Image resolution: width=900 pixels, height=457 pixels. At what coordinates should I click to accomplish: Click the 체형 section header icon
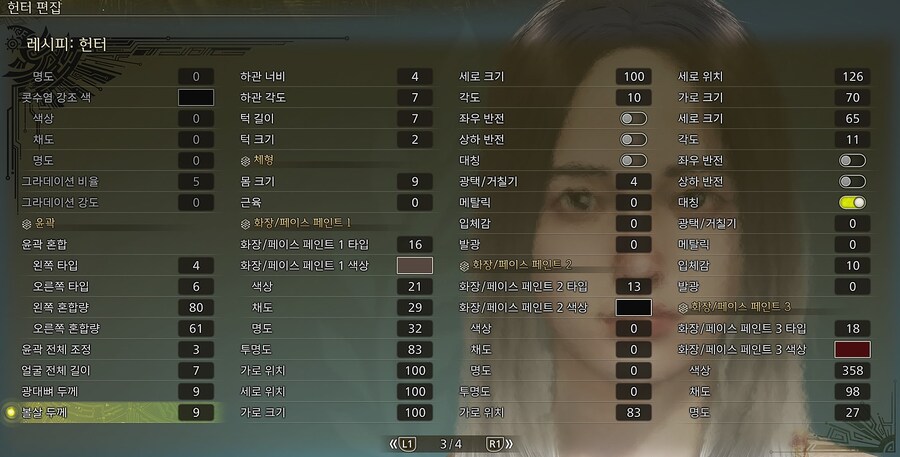pyautogui.click(x=245, y=161)
